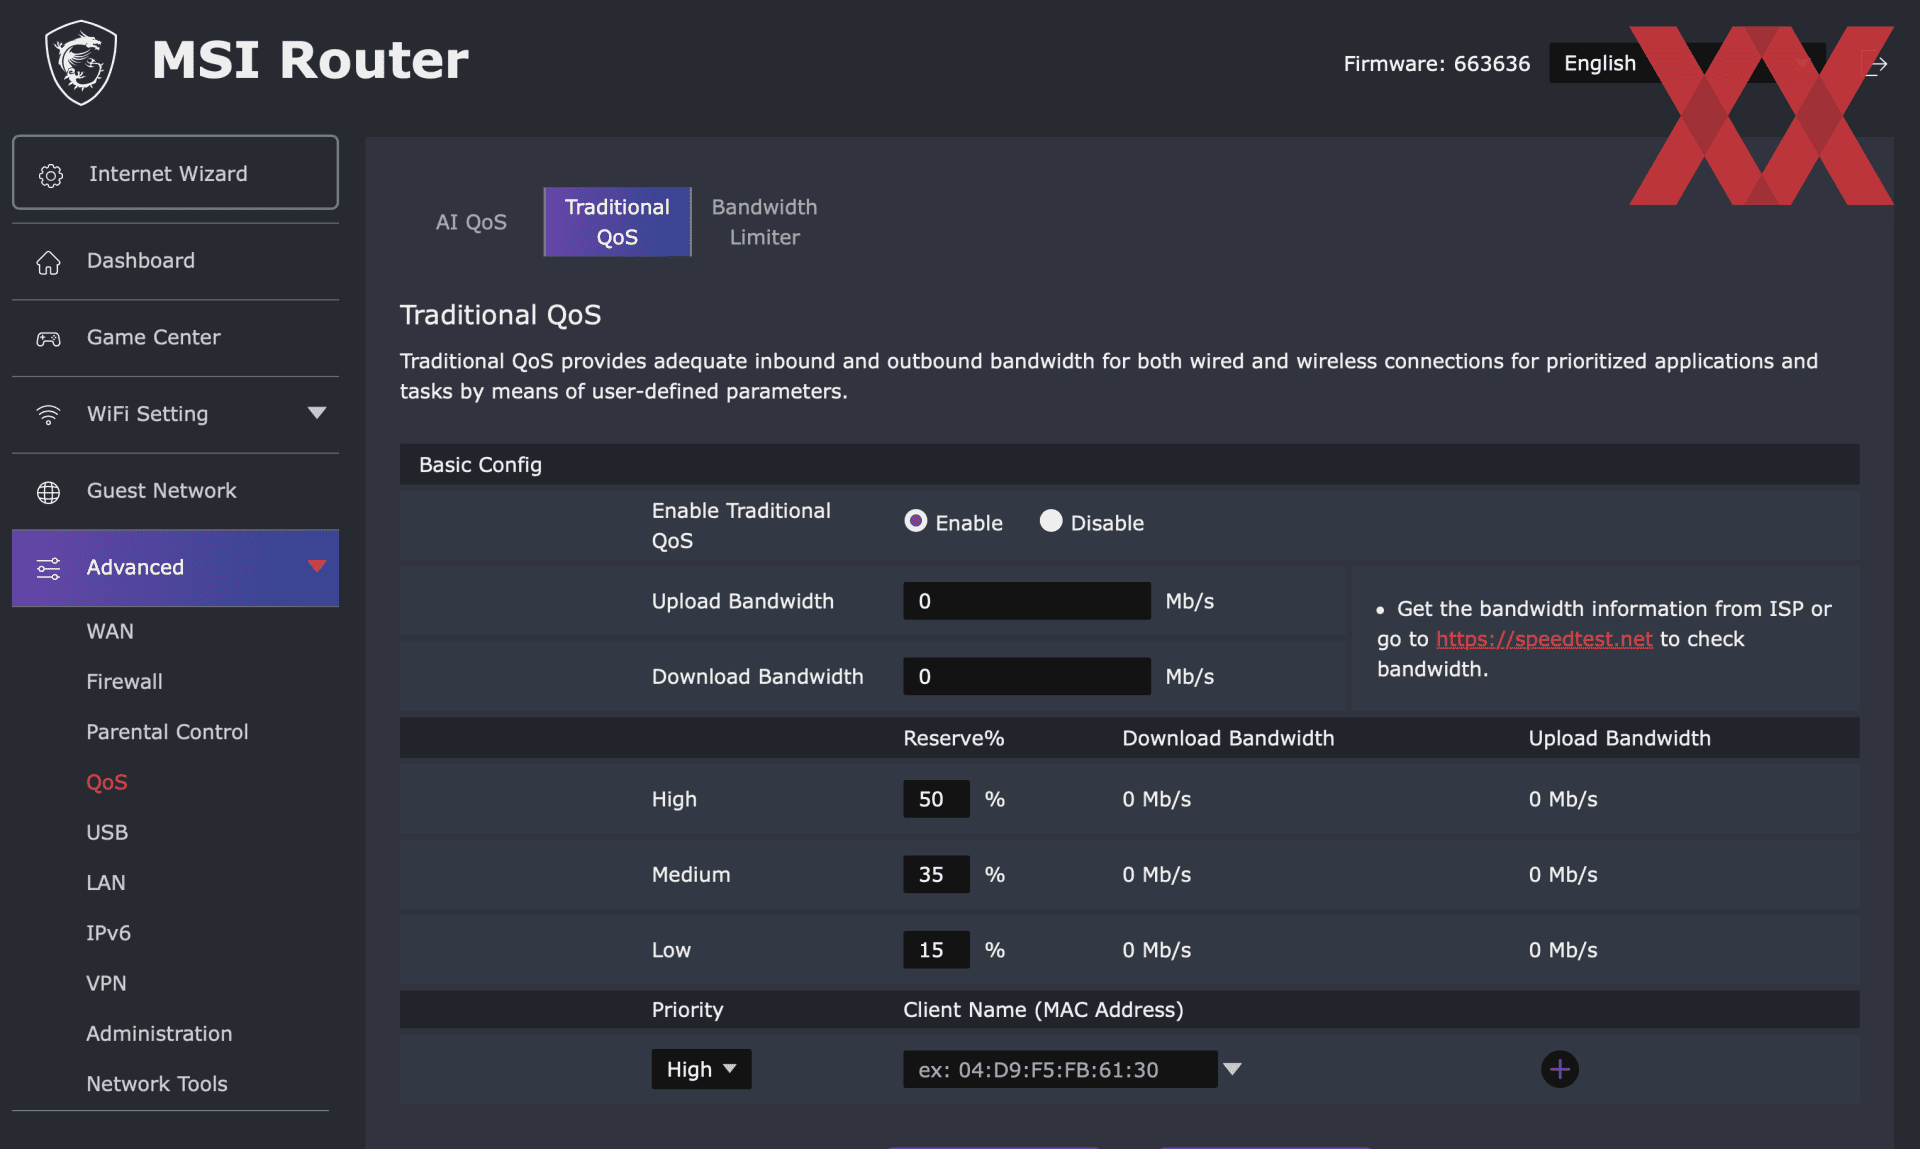Open the Firewall submenu item
This screenshot has width=1920, height=1149.
(124, 681)
